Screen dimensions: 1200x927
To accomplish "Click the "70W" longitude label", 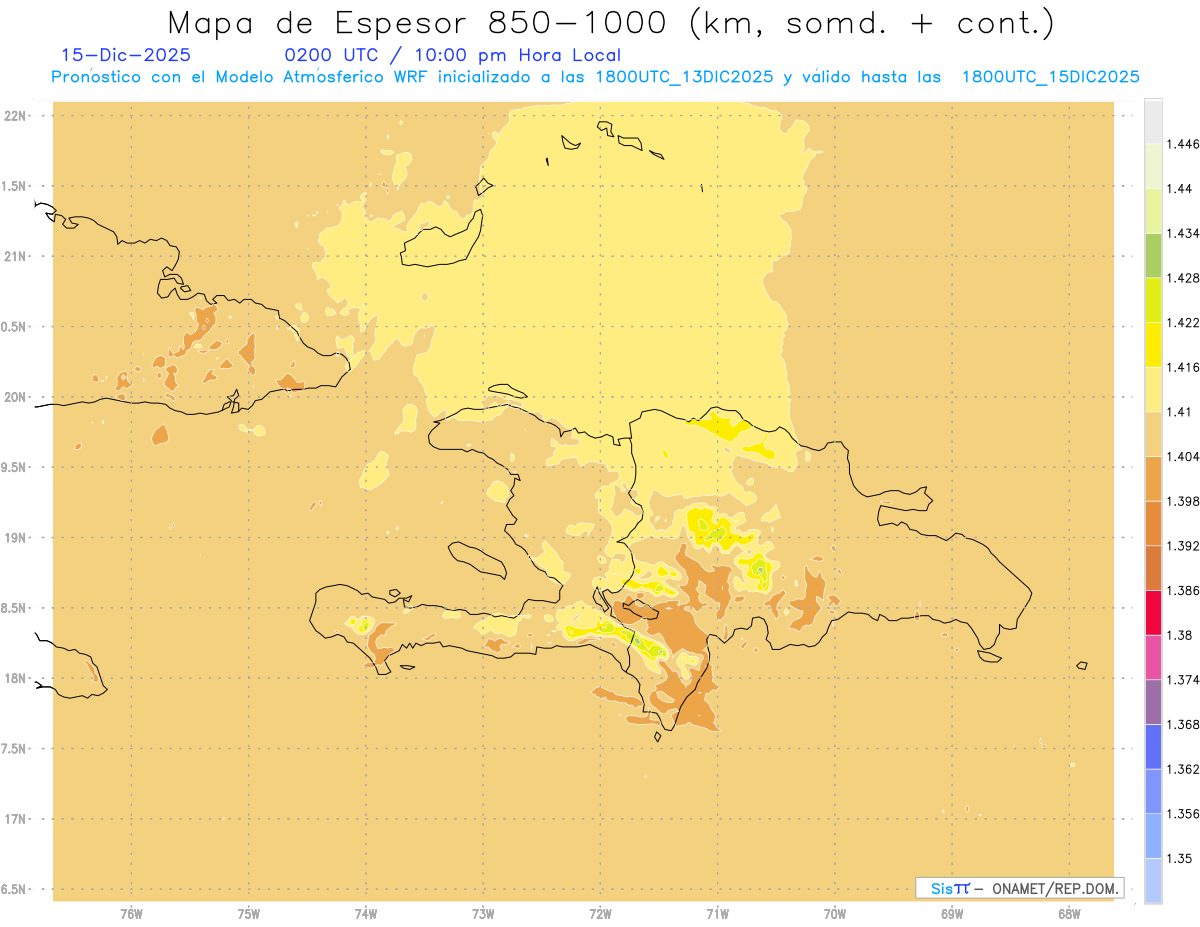I will pos(835,914).
